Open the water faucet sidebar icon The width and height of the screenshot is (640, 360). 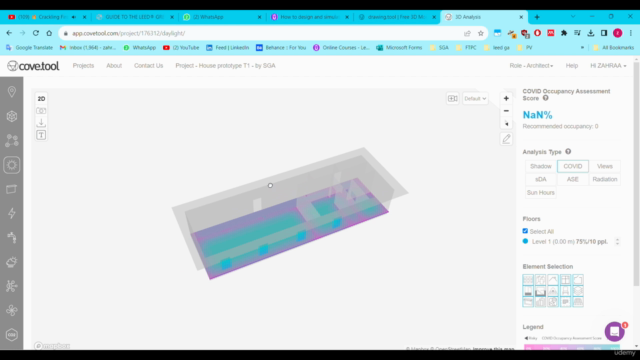(12, 238)
